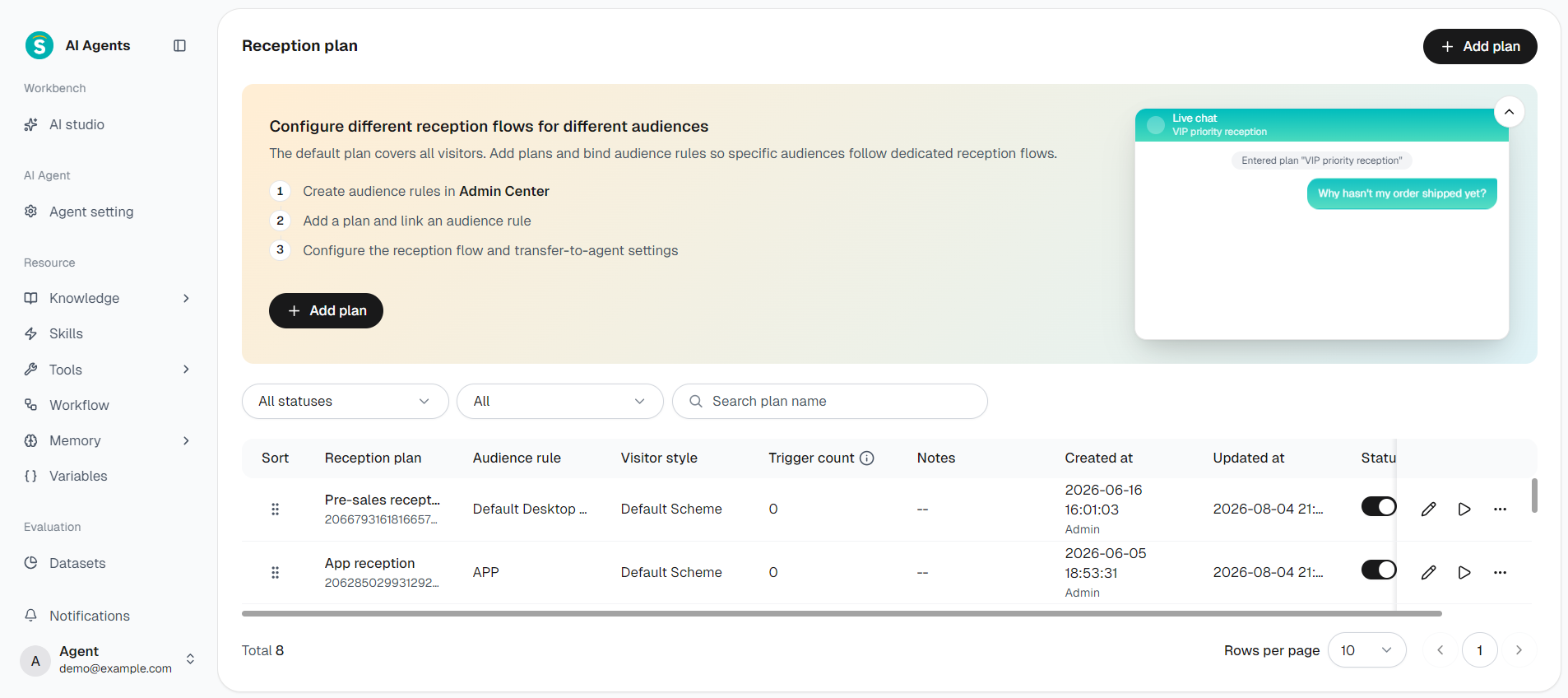Click the vertical table scrollbar
Screen dimensions: 1568x698
pyautogui.click(x=1535, y=496)
